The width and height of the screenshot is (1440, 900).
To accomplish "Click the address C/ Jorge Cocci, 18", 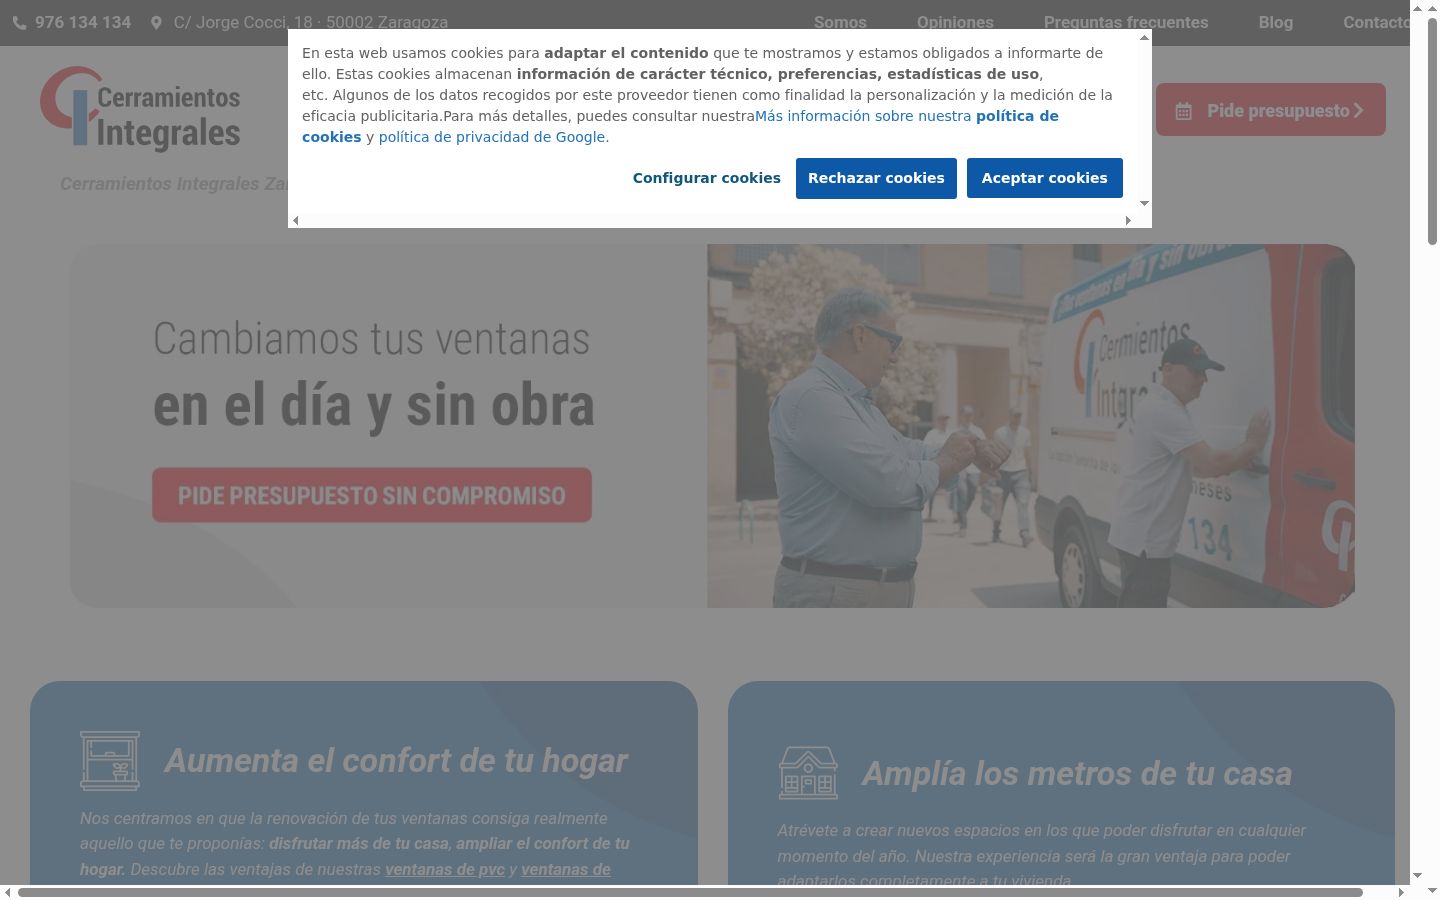I will pyautogui.click(x=311, y=22).
